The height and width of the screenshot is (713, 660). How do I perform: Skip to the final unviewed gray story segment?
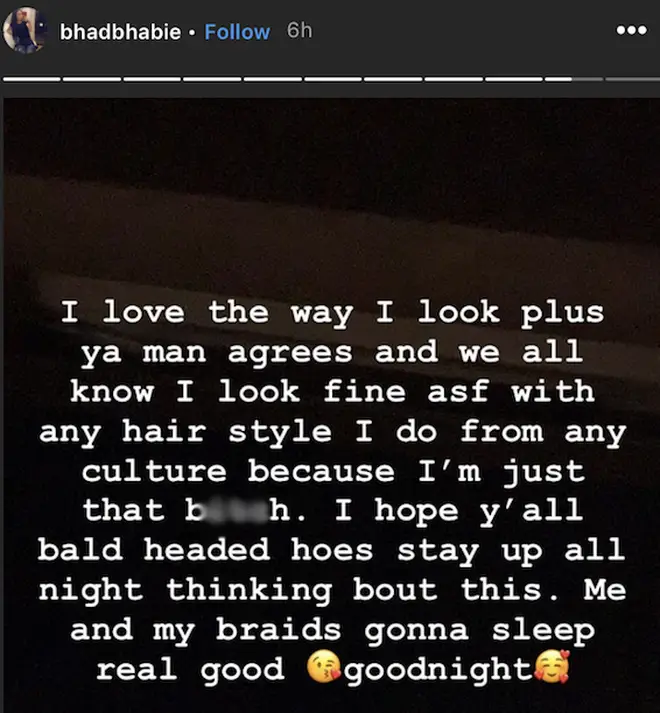pyautogui.click(x=633, y=79)
